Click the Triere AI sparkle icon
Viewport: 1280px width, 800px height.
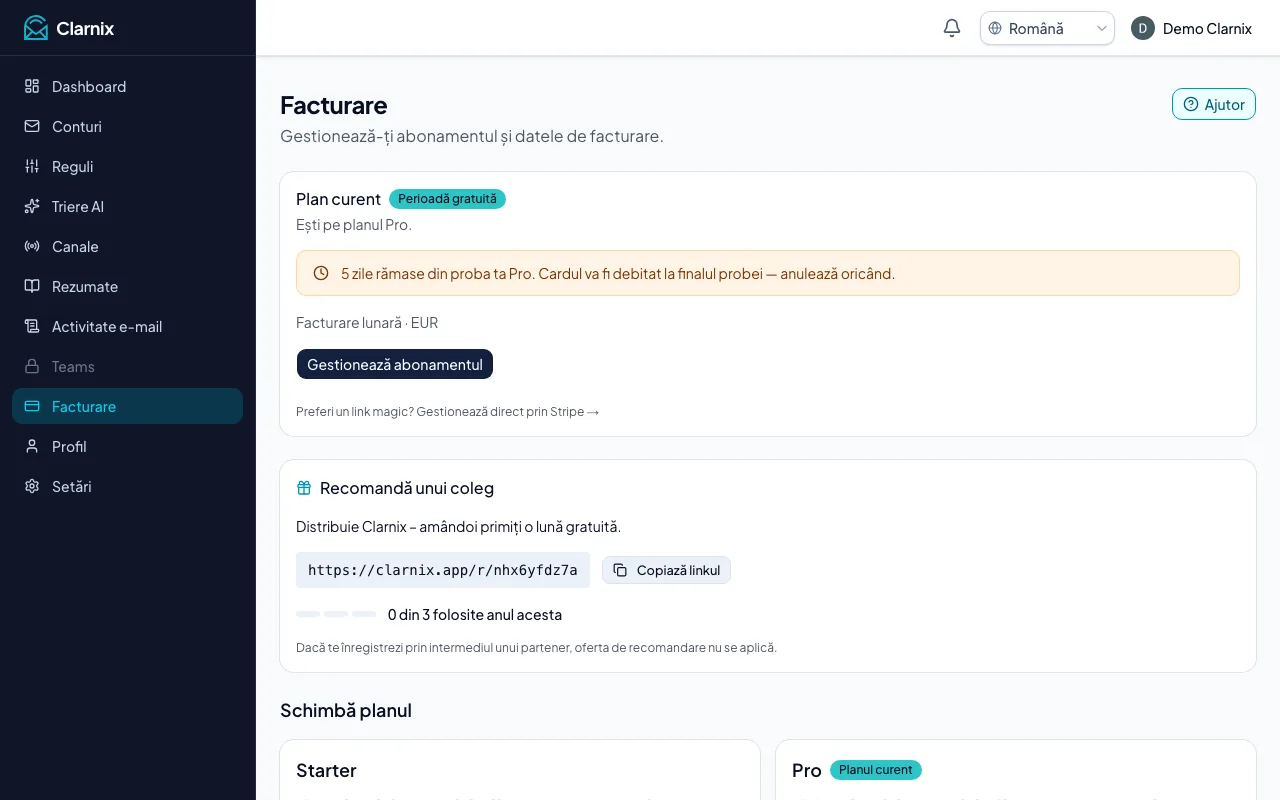32,206
